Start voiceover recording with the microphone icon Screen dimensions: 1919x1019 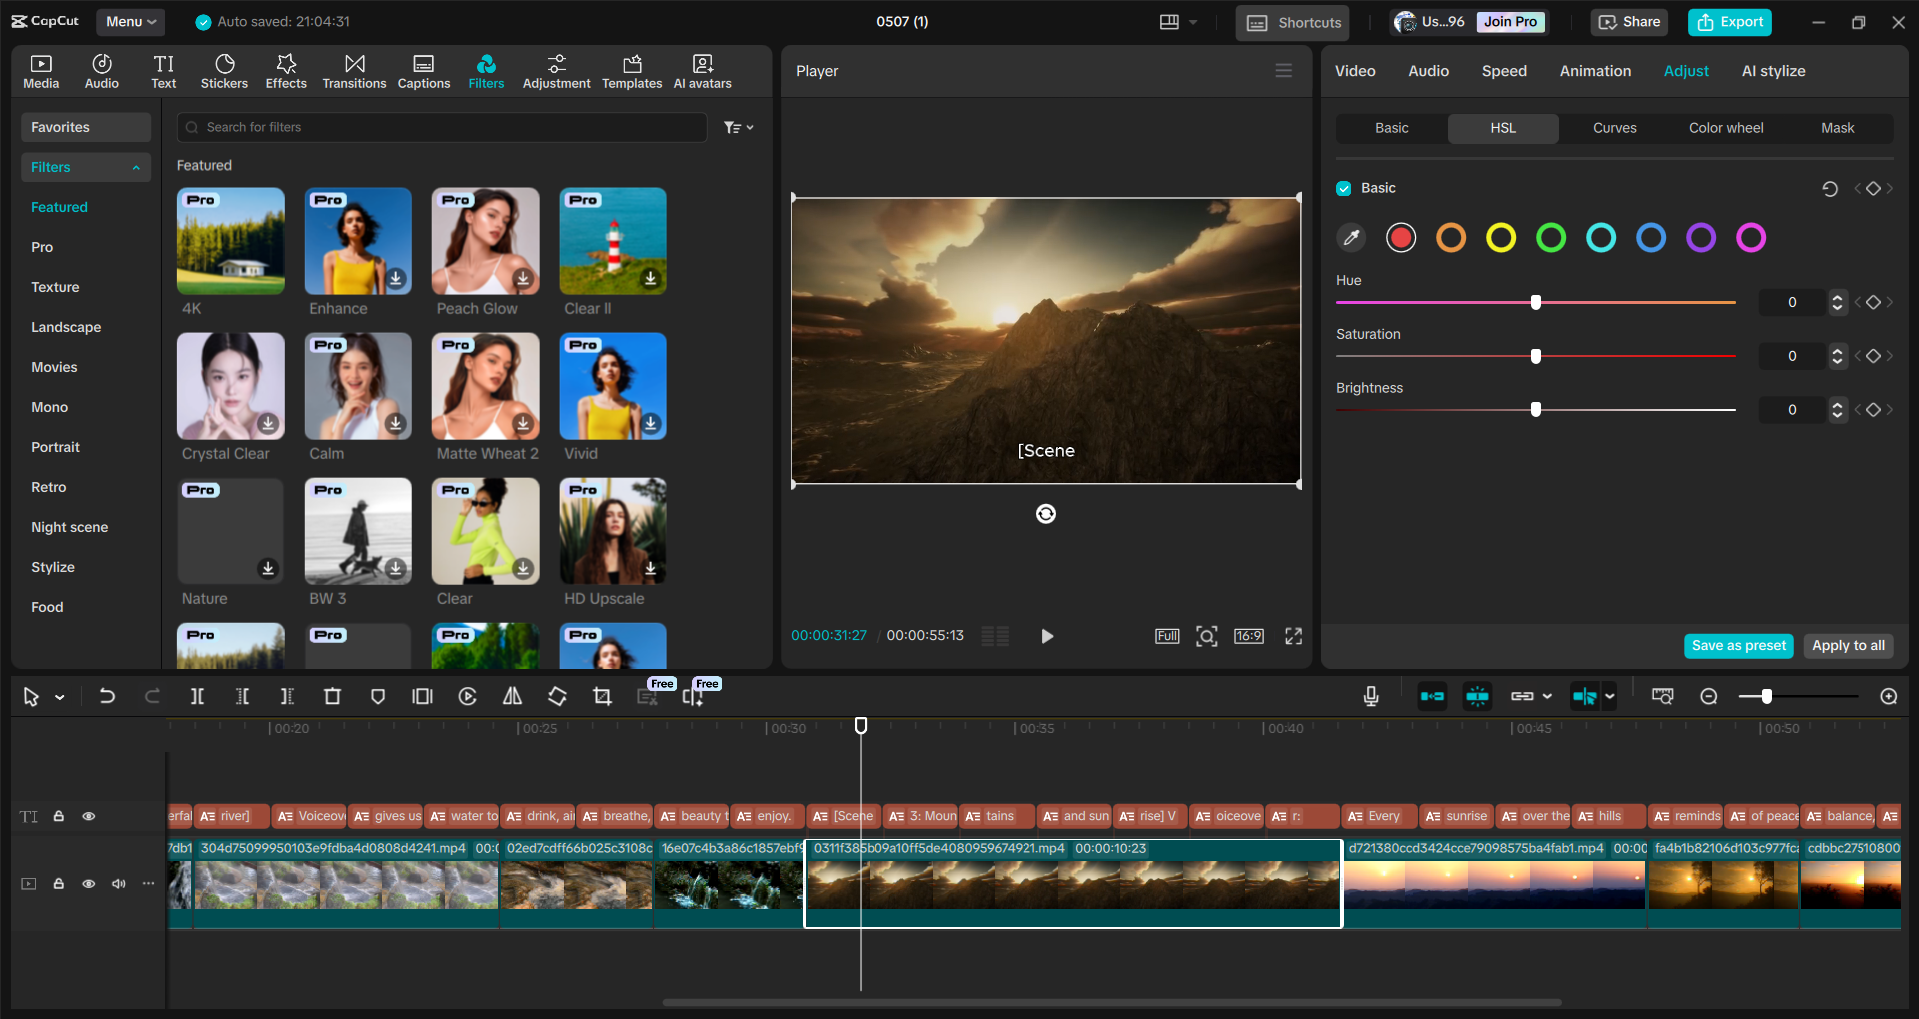tap(1370, 696)
